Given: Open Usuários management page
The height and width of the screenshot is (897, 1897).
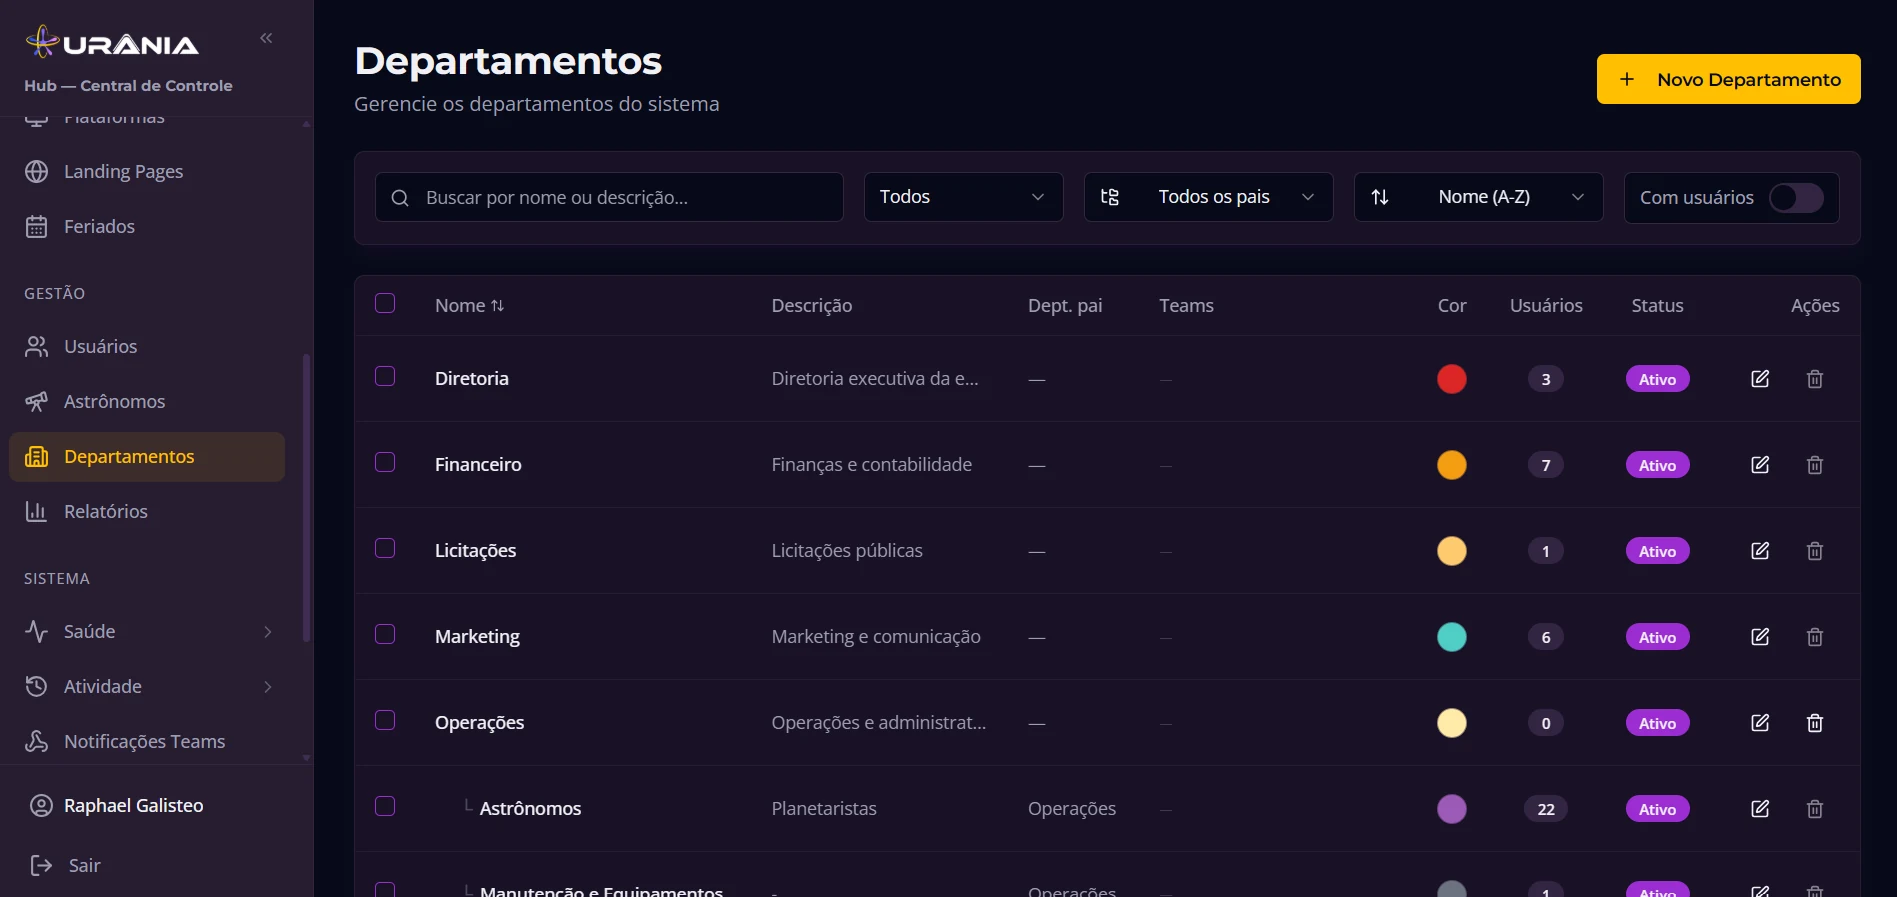Looking at the screenshot, I should pyautogui.click(x=148, y=346).
